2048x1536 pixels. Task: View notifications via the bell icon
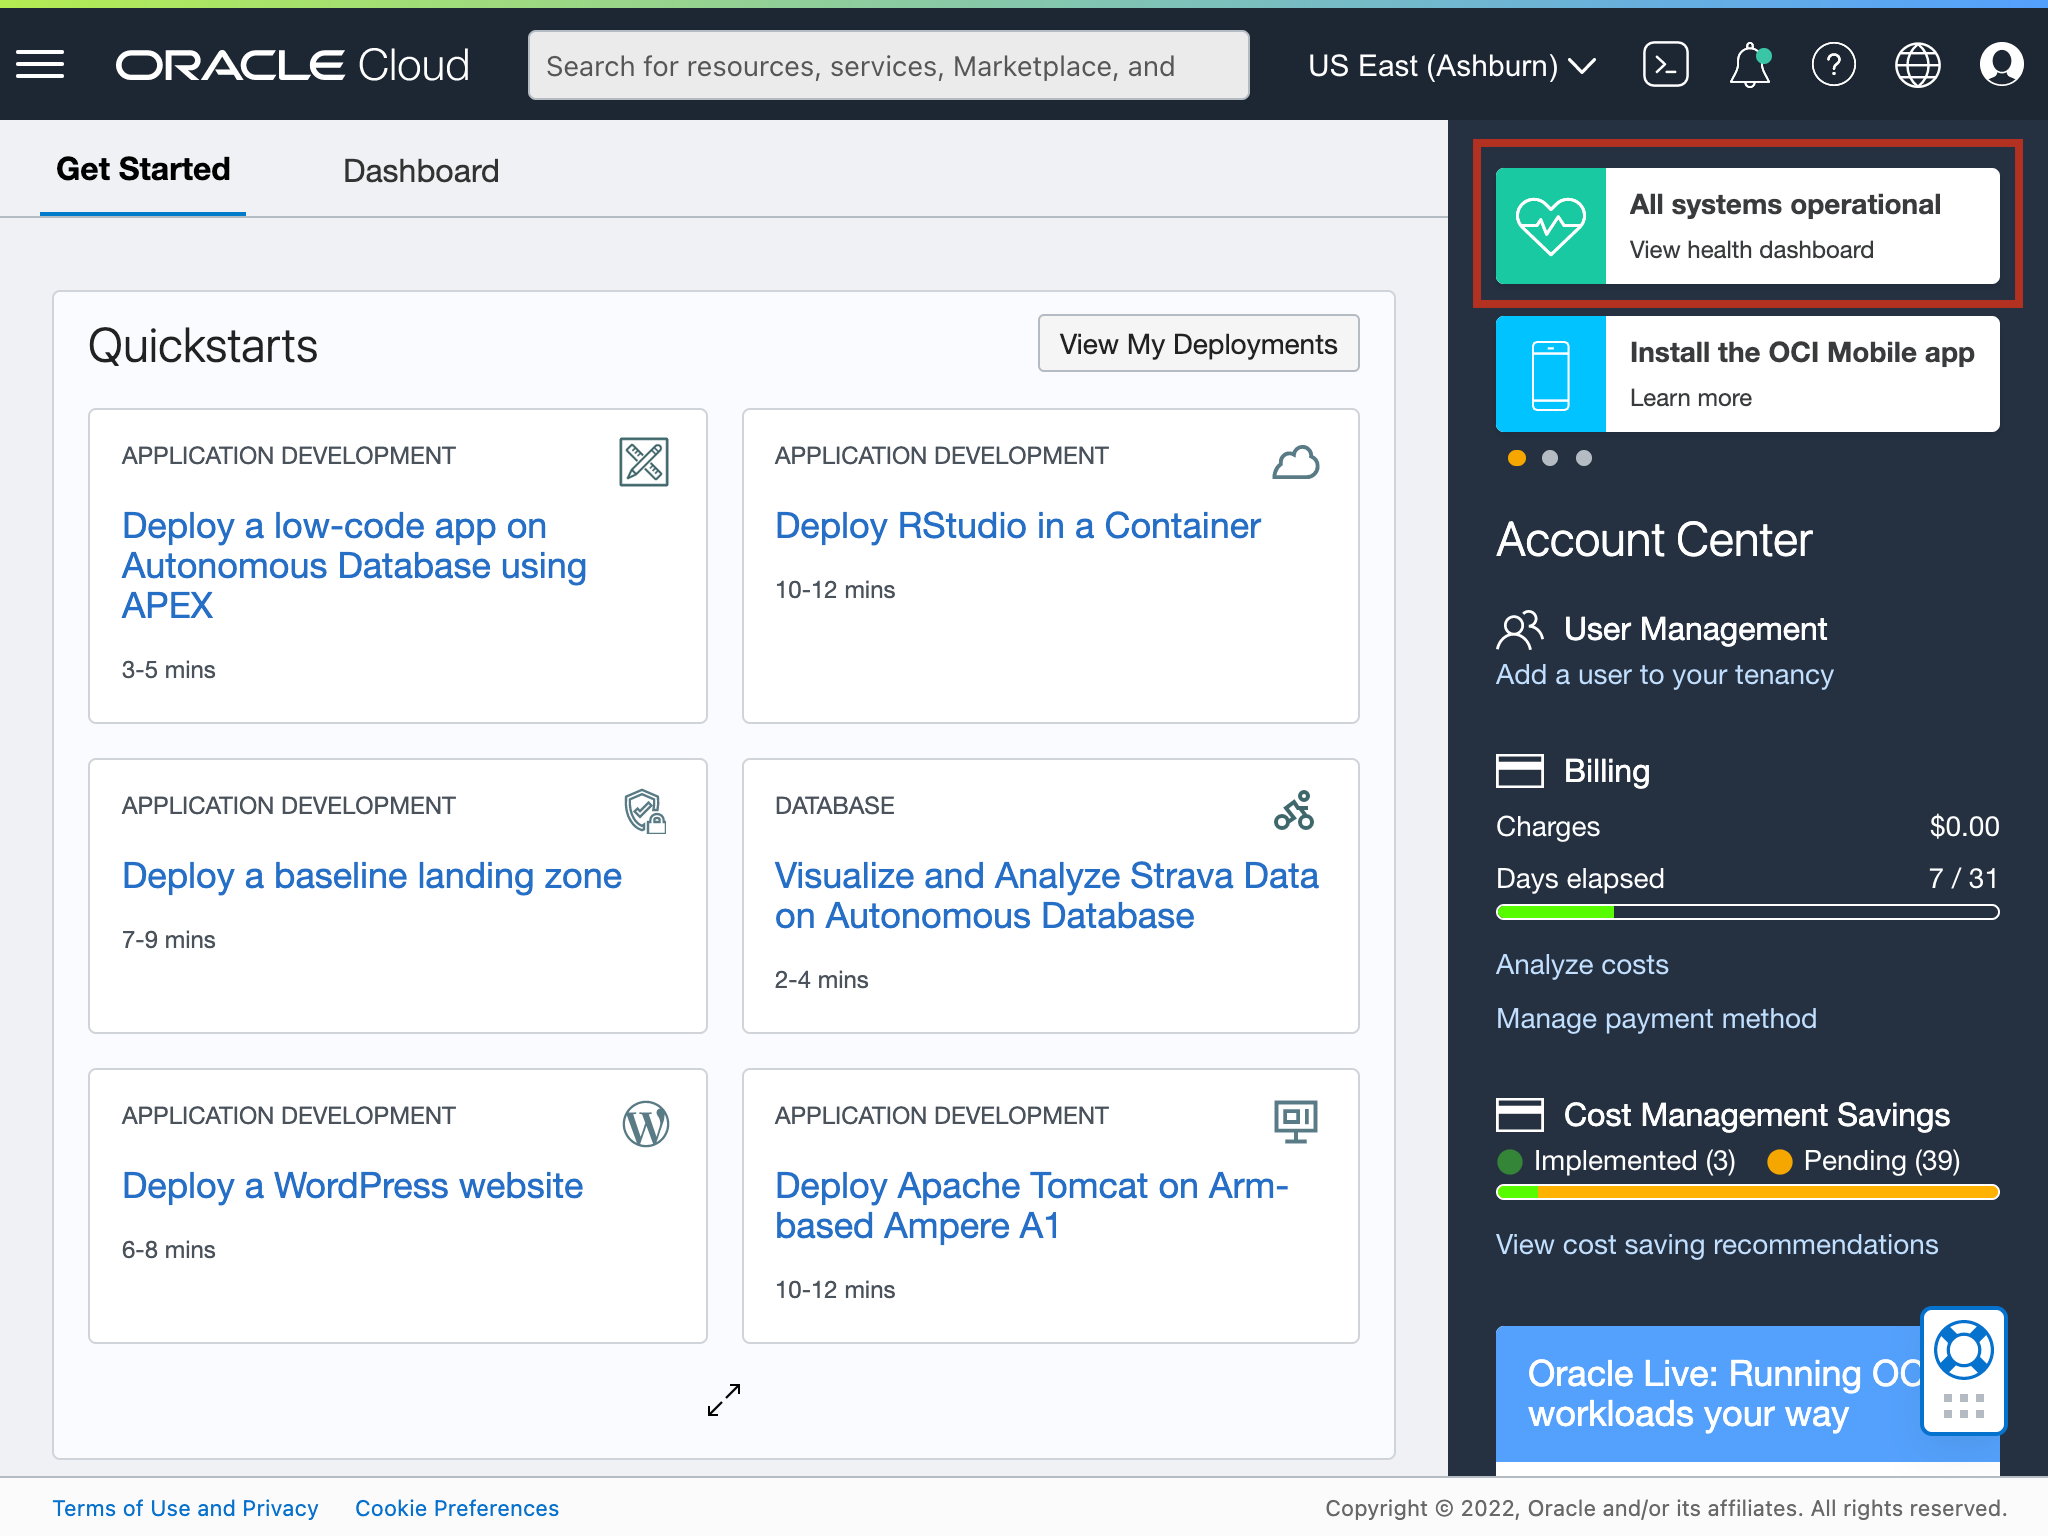click(1748, 64)
